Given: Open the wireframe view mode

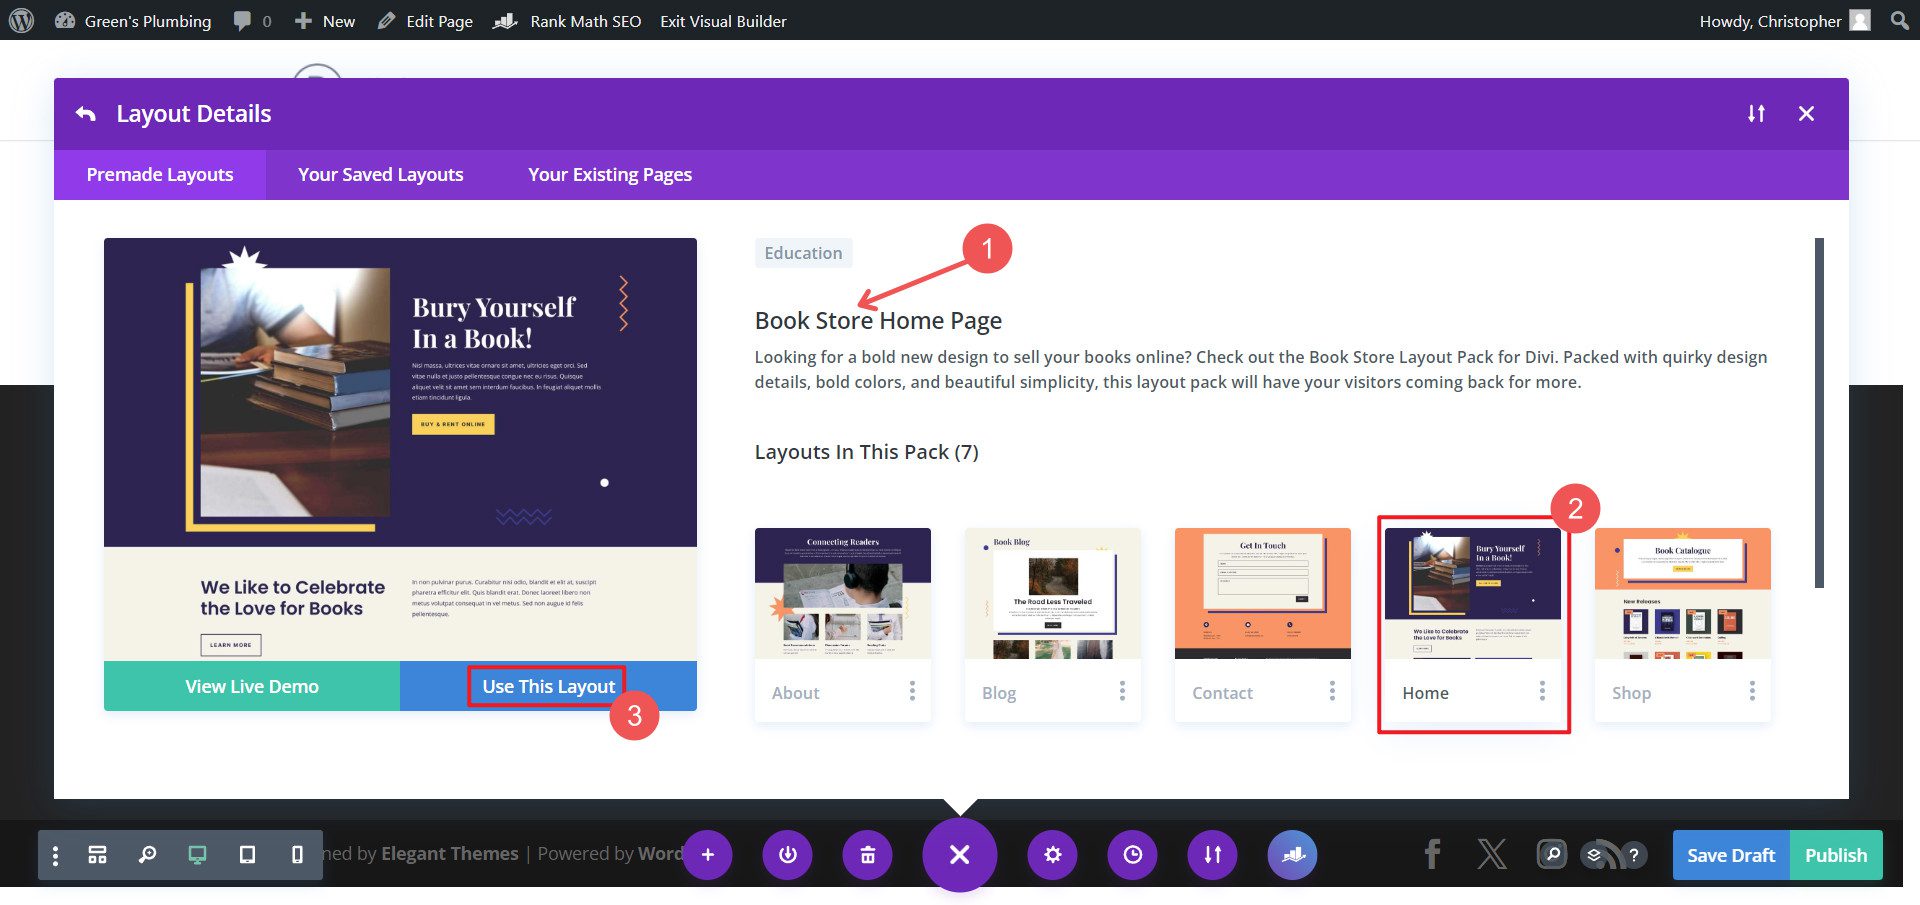Looking at the screenshot, I should click(x=97, y=855).
